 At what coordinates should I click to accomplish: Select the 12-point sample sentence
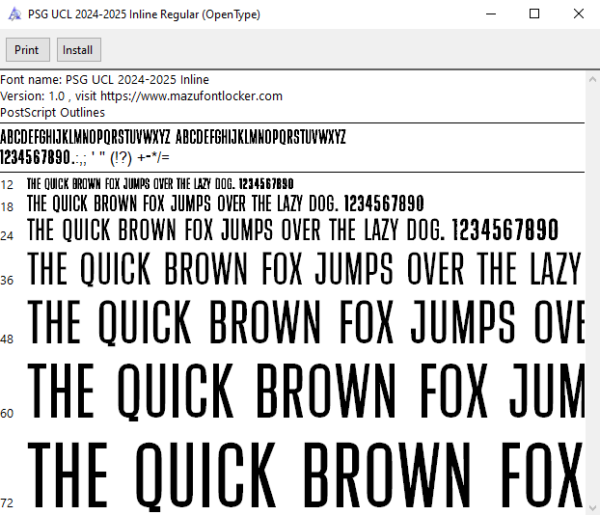[x=160, y=184]
